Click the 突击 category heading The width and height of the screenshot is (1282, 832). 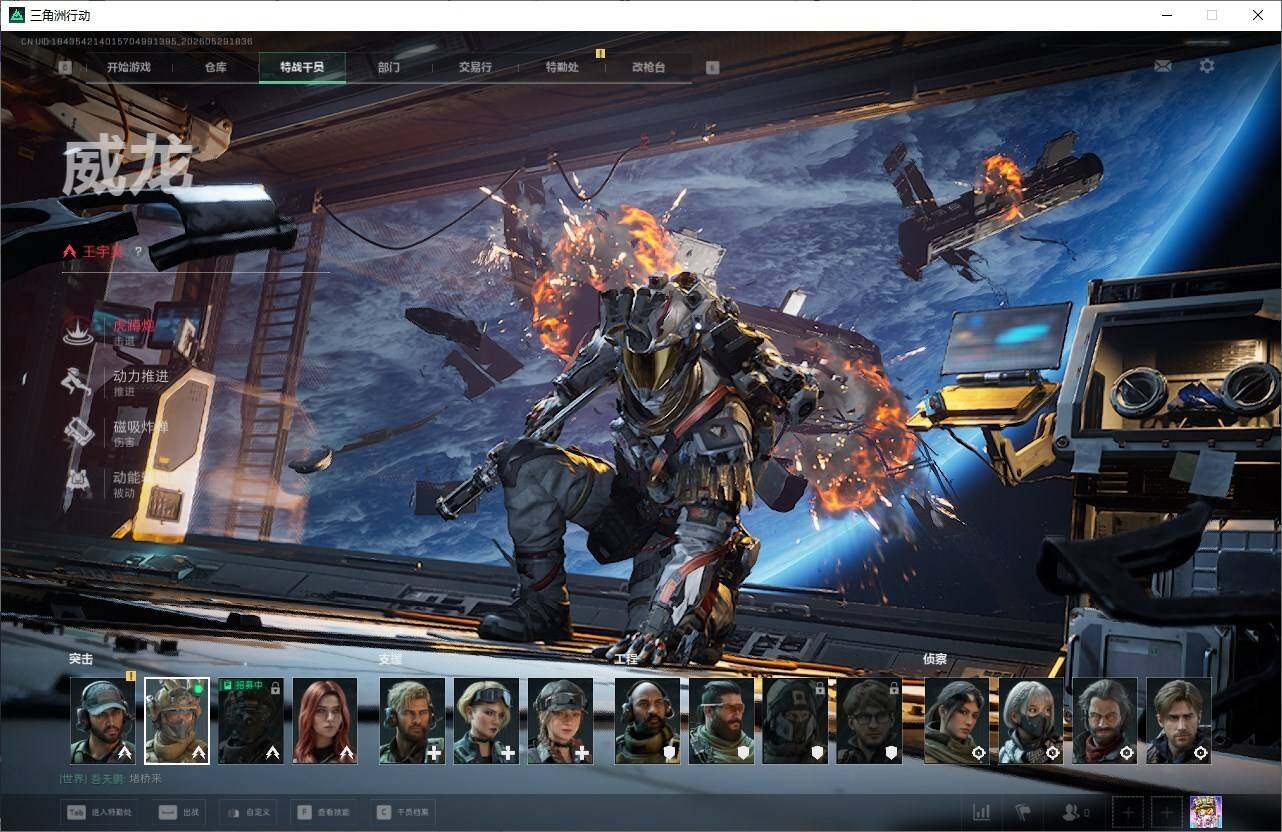[x=81, y=659]
